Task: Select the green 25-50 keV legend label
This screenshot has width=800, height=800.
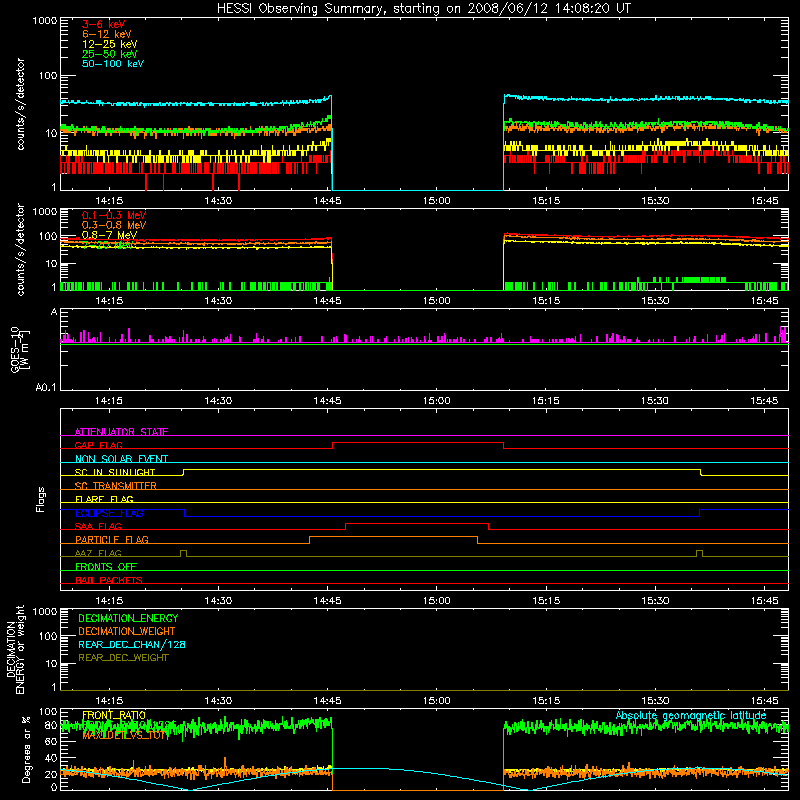Action: tap(110, 54)
